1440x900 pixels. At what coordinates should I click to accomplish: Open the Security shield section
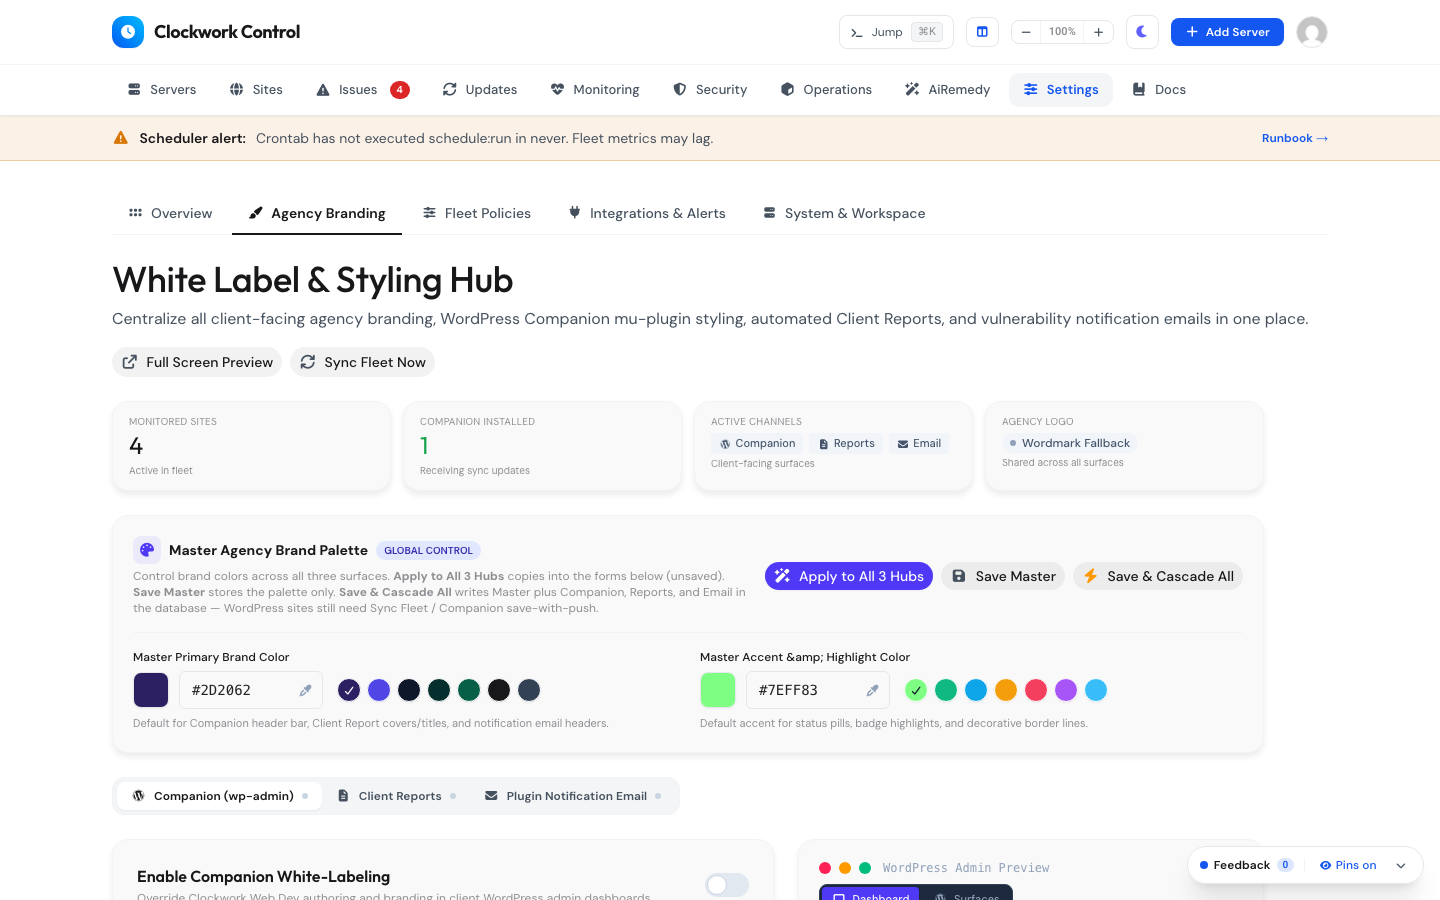[x=710, y=90]
